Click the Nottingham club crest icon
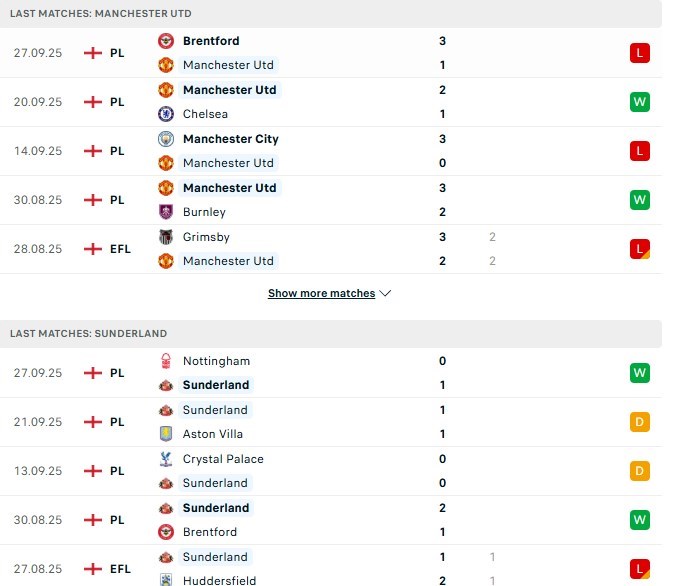The width and height of the screenshot is (674, 586). [x=166, y=361]
